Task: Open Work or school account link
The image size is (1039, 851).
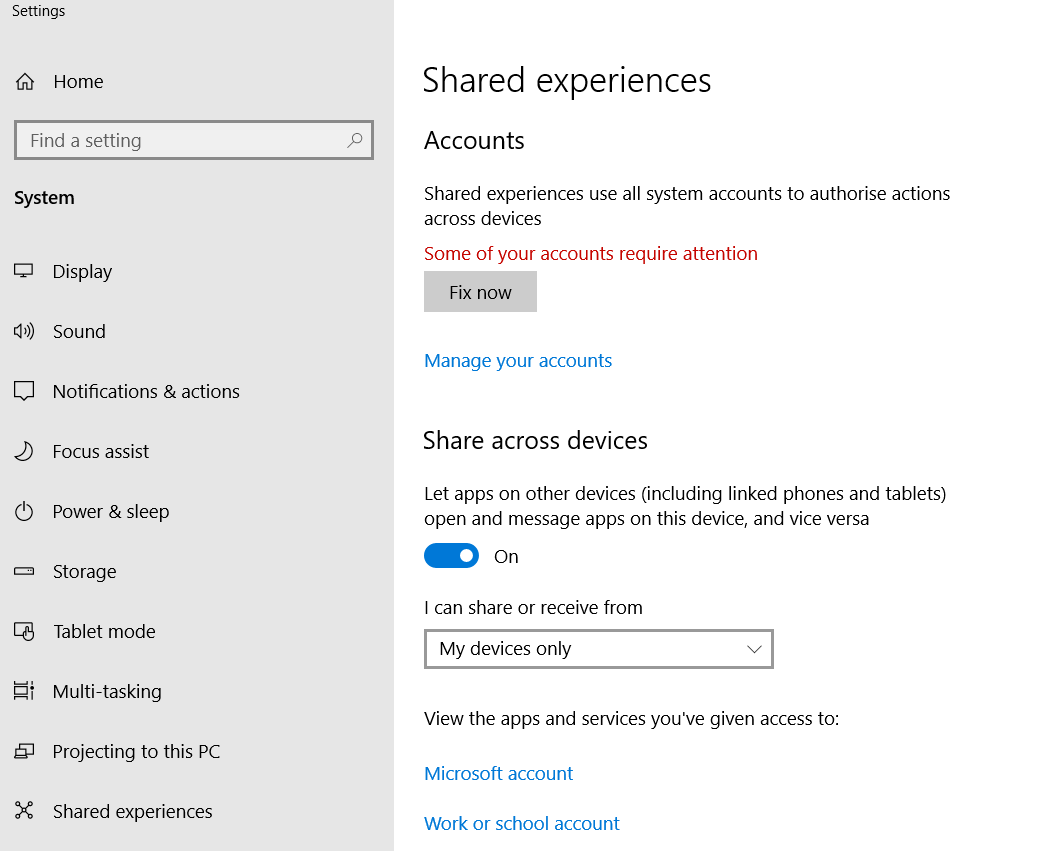Action: point(521,823)
